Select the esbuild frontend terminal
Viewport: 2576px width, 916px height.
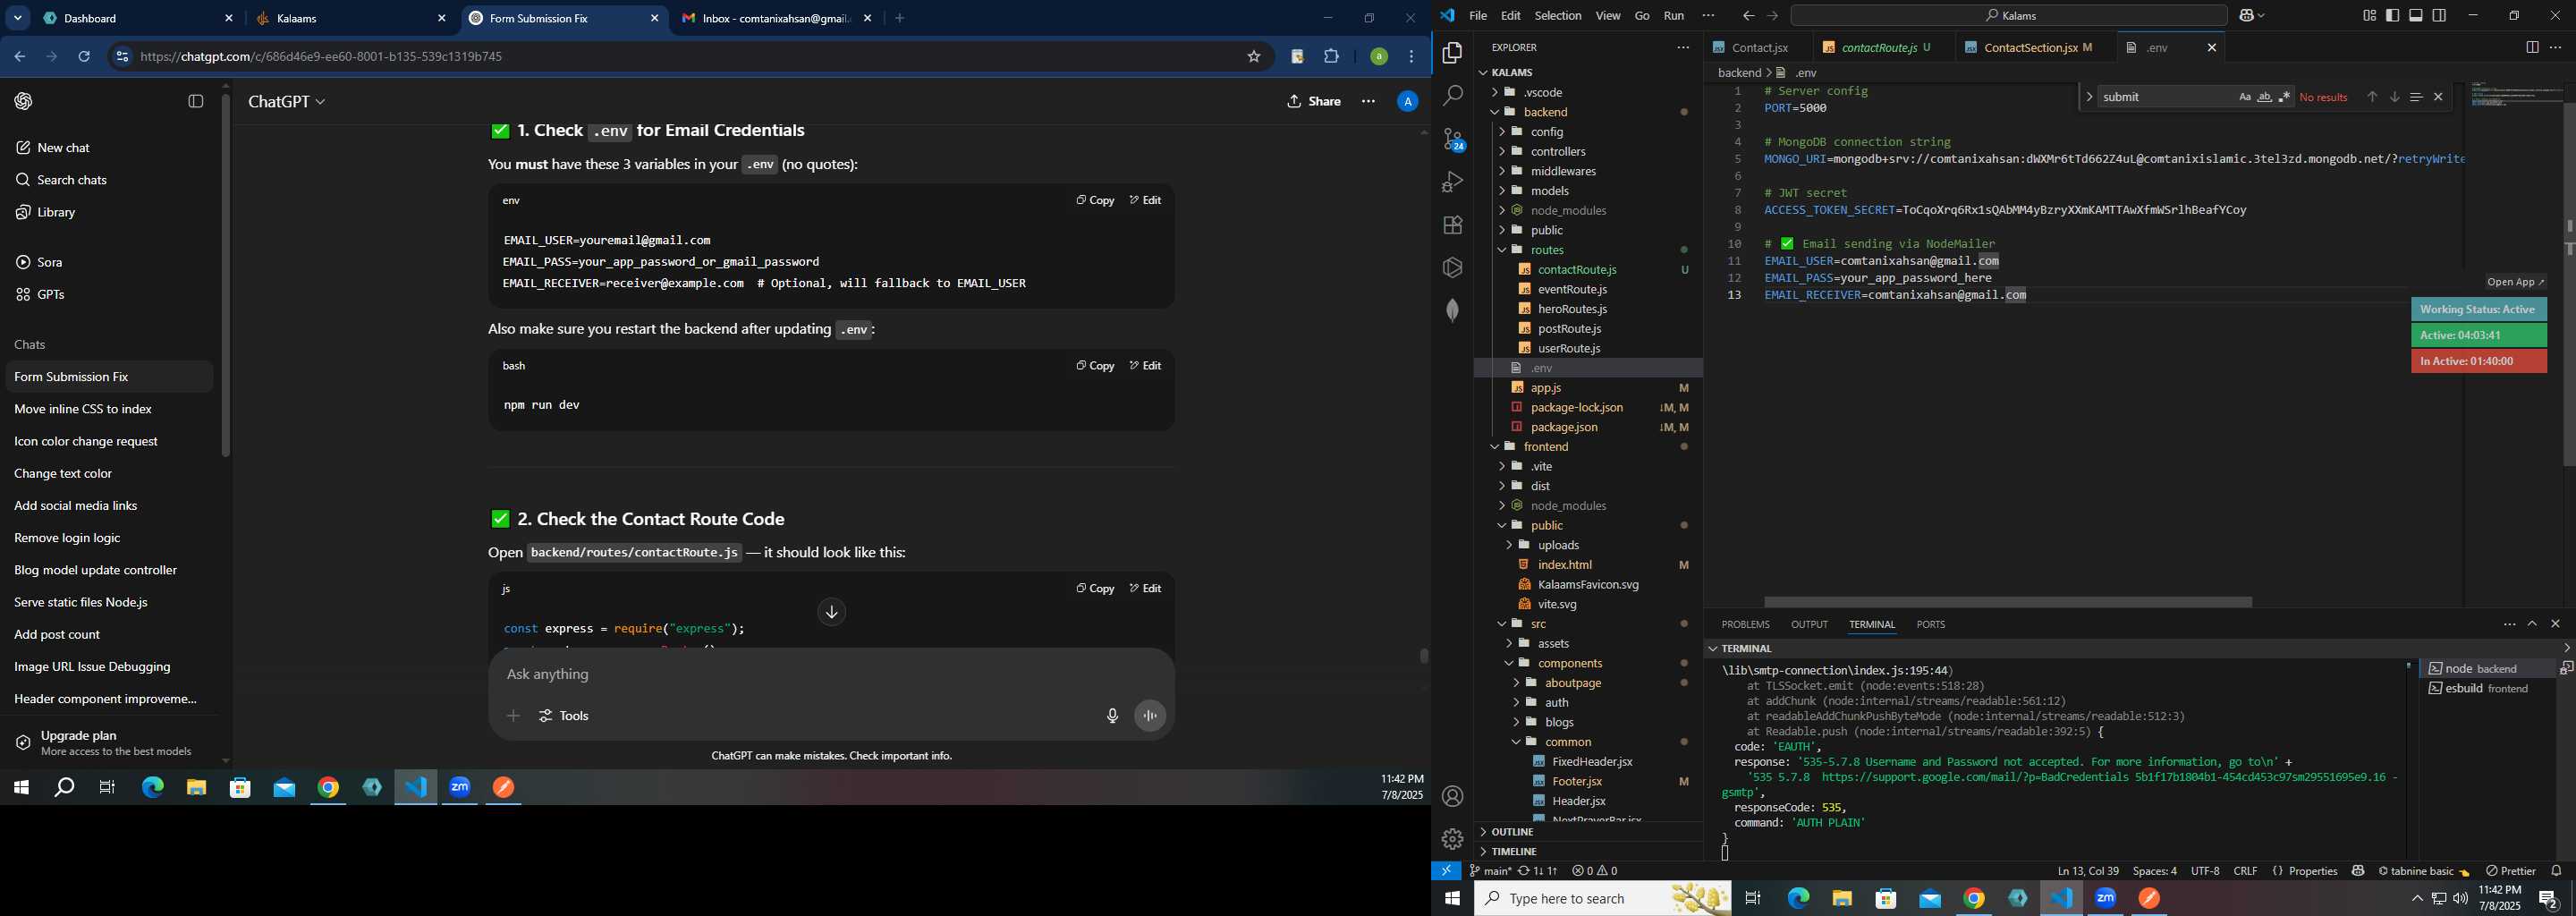point(2486,689)
